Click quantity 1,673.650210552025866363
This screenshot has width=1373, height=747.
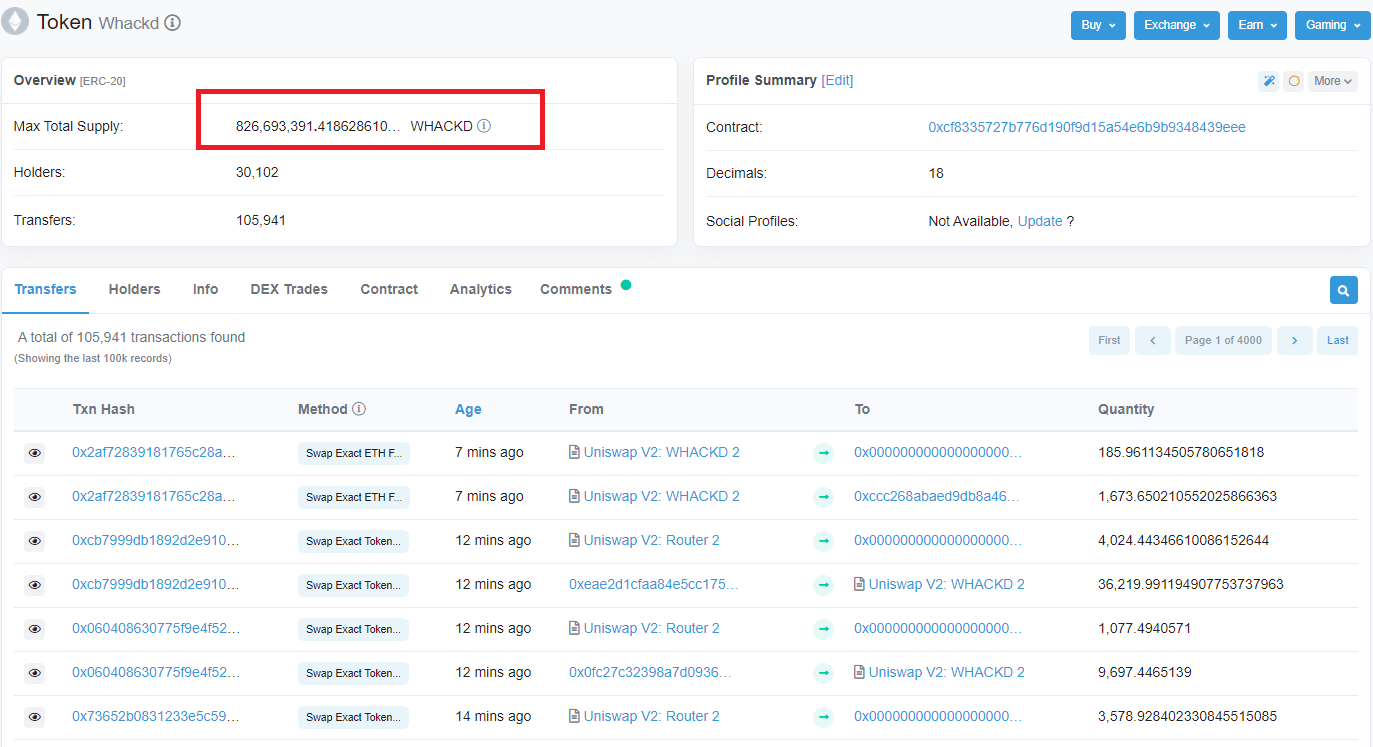tap(1187, 496)
